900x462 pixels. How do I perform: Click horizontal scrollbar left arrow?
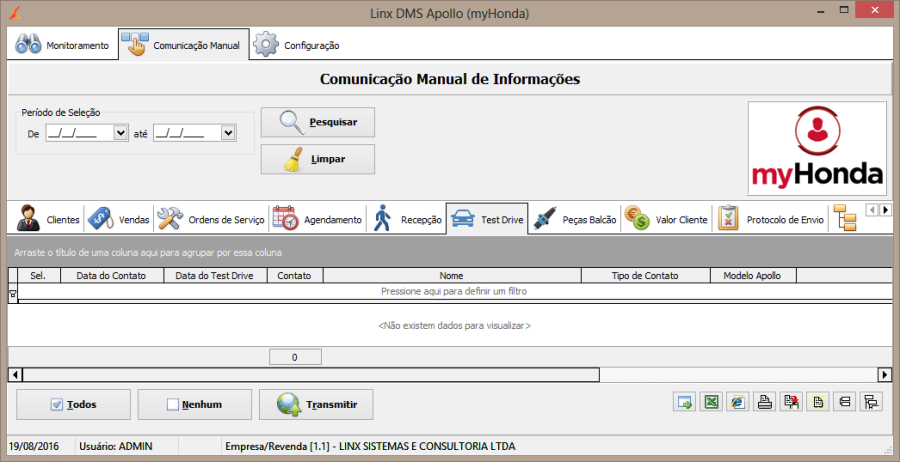[x=15, y=375]
